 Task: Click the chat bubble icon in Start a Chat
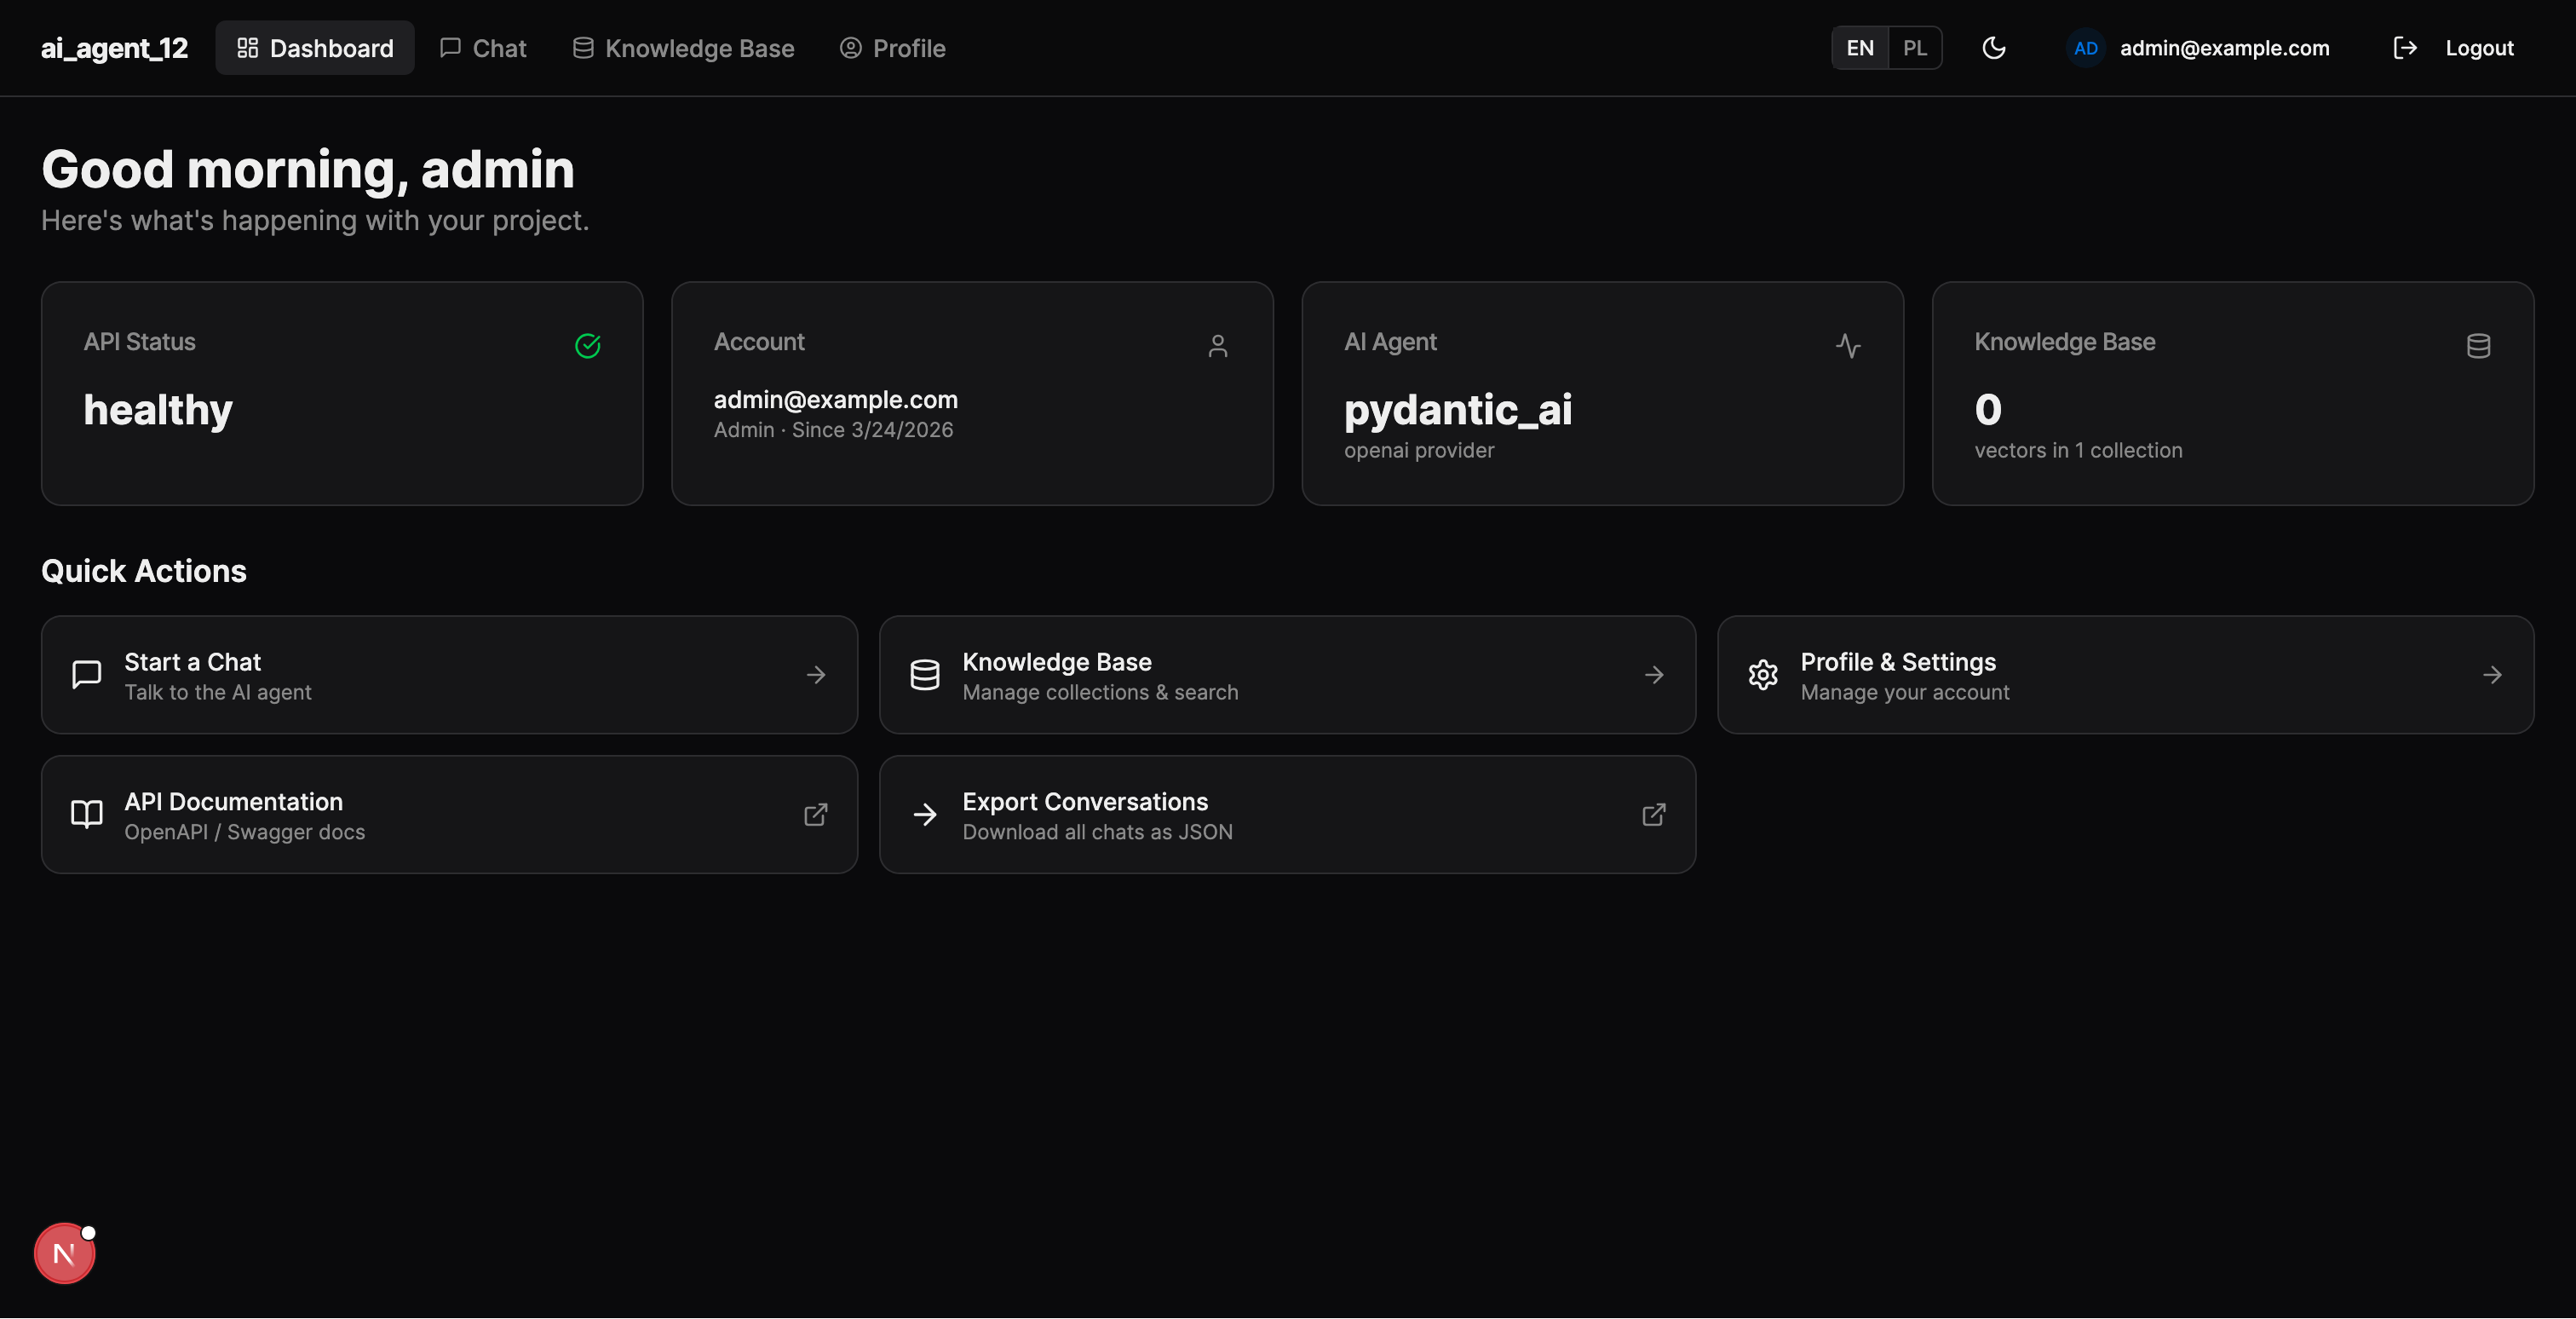pyautogui.click(x=85, y=675)
